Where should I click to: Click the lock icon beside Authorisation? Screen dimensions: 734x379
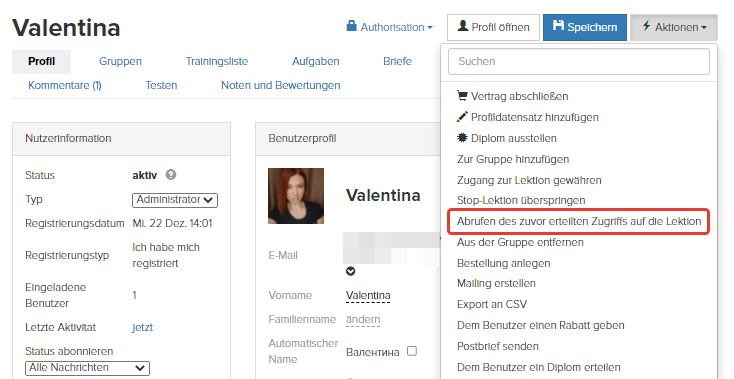352,26
